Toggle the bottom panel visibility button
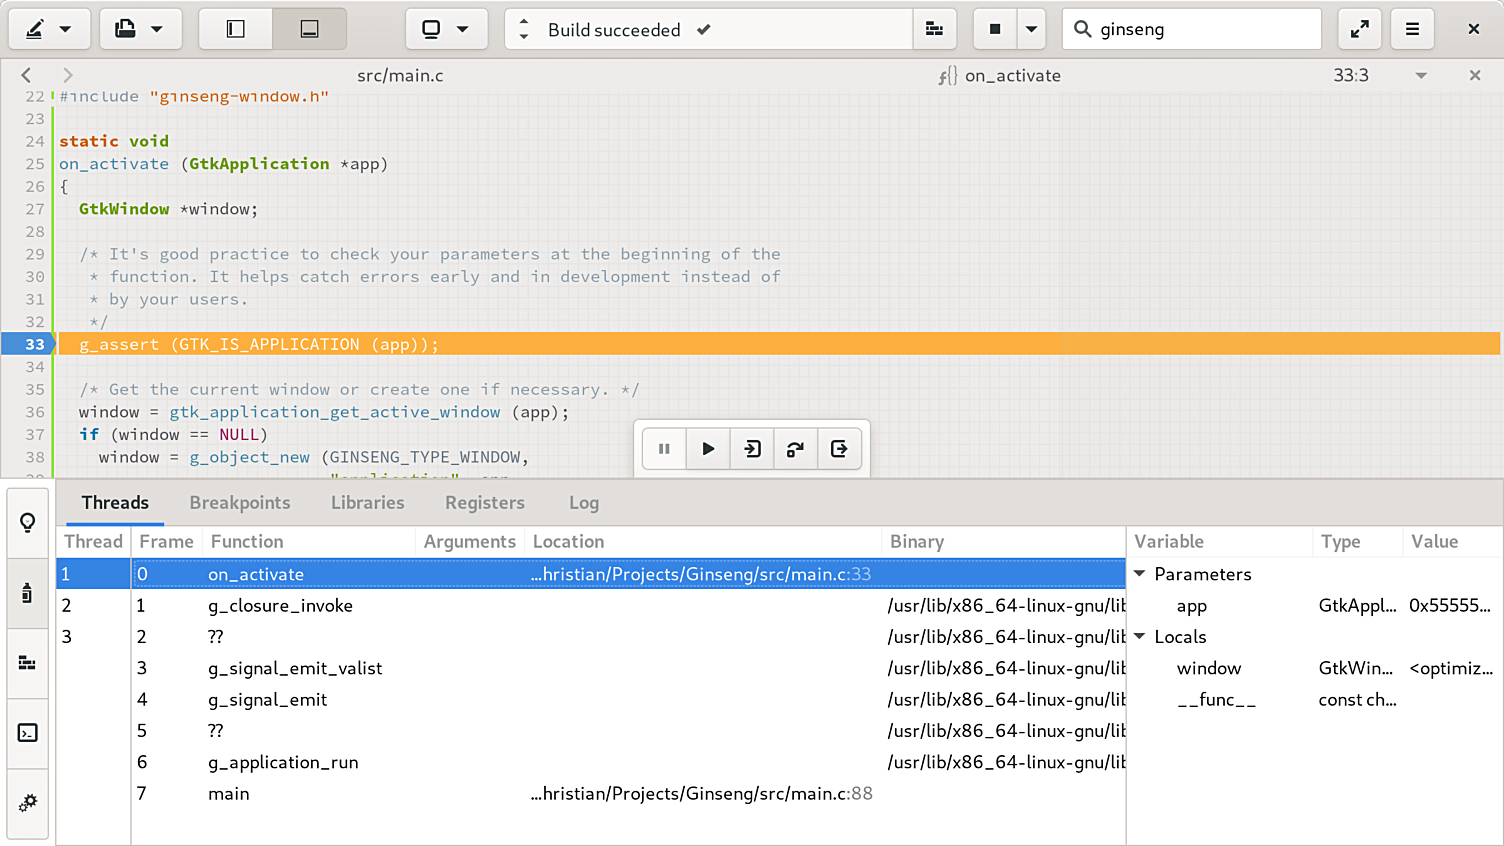Image resolution: width=1504 pixels, height=846 pixels. point(310,30)
